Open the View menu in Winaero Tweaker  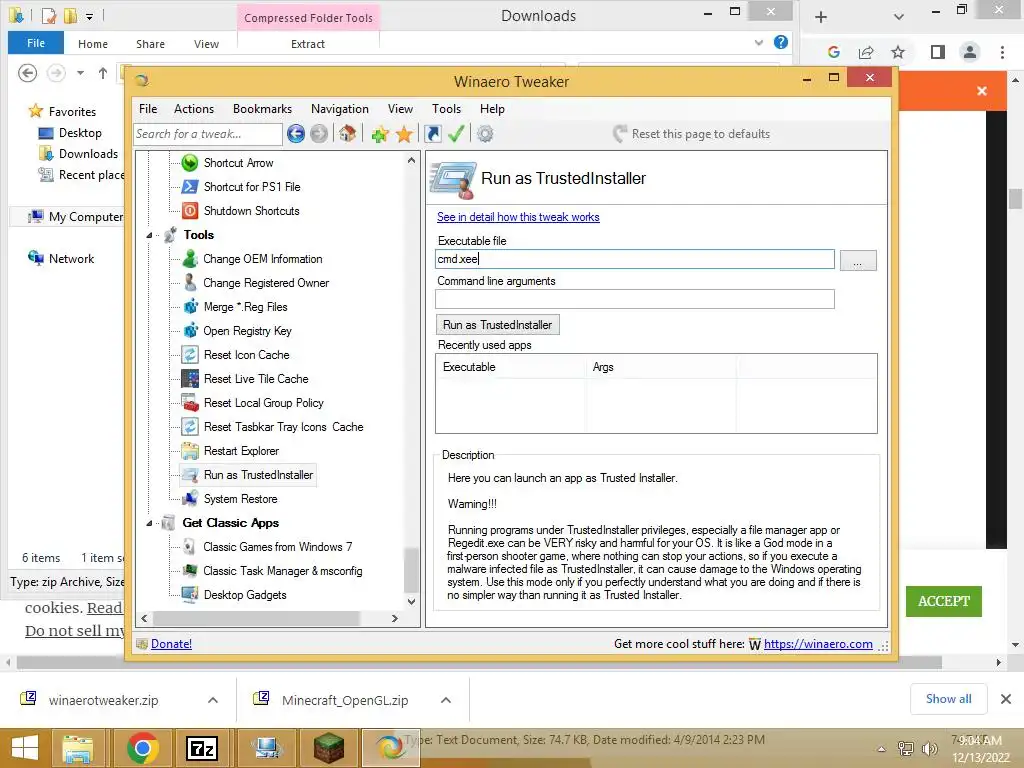pyautogui.click(x=400, y=109)
